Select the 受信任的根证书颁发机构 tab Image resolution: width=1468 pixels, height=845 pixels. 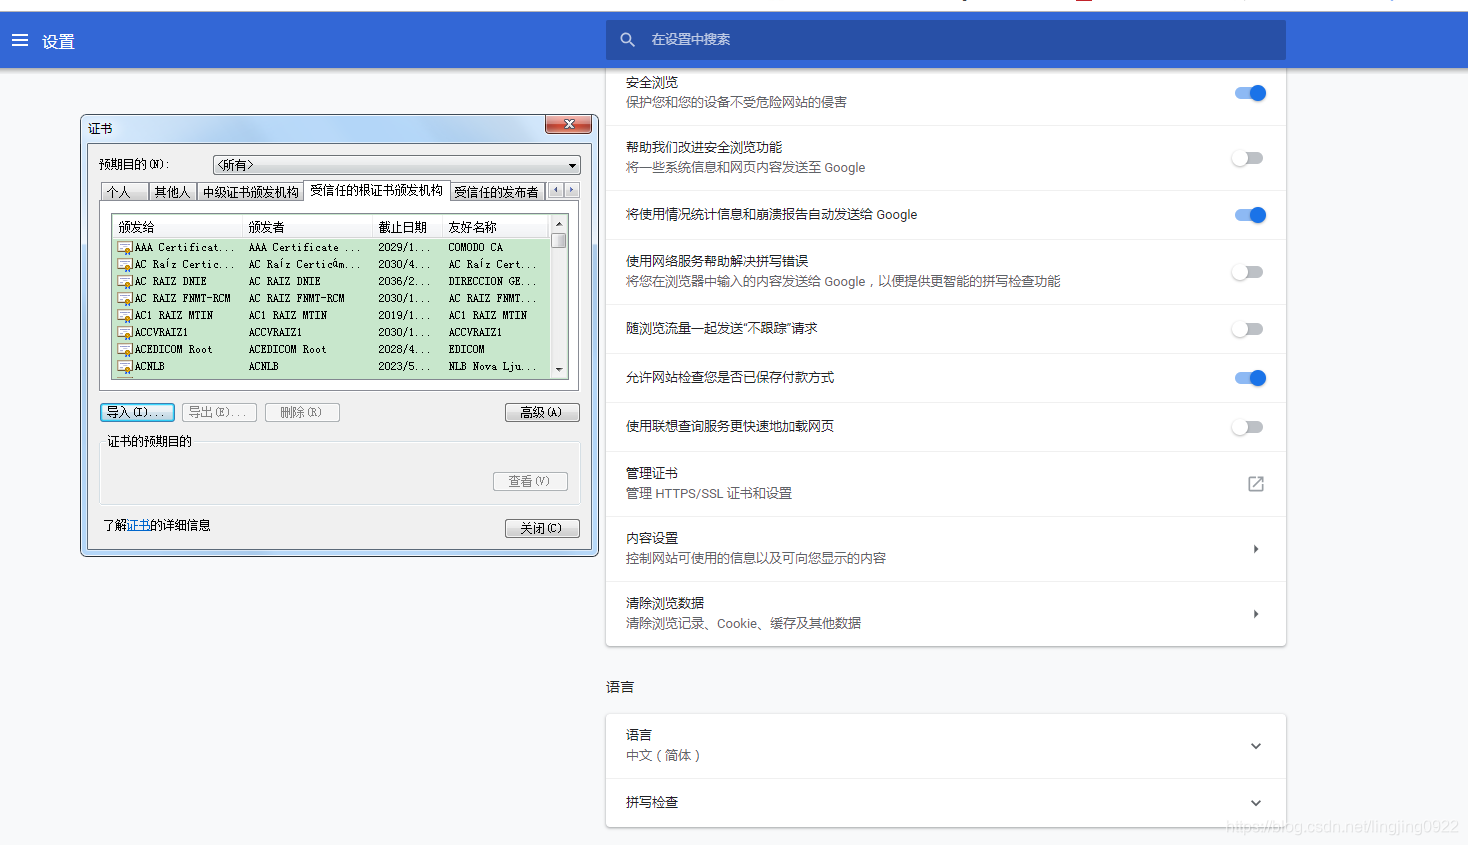[376, 190]
